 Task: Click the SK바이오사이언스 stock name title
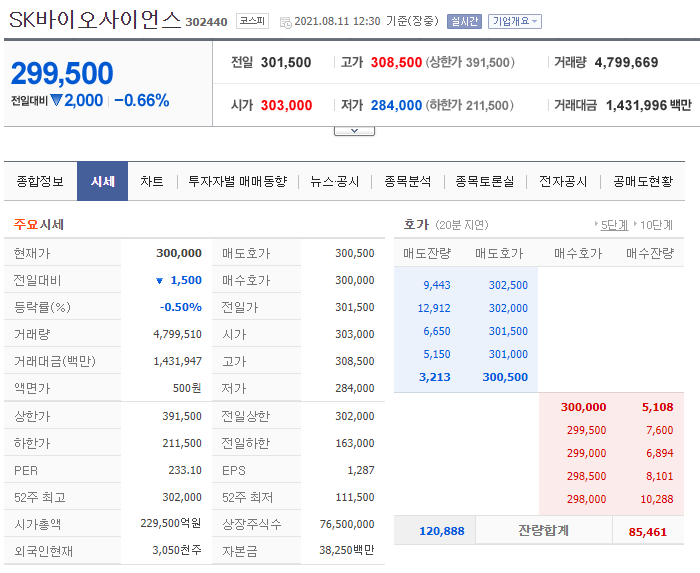tap(95, 20)
